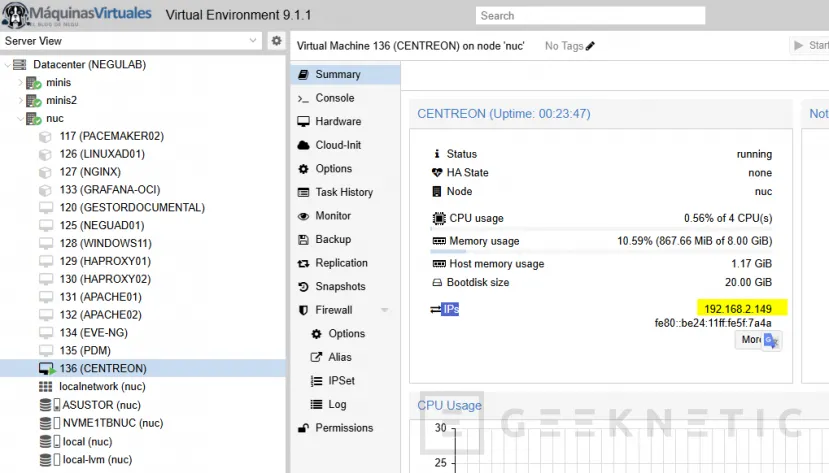
Task: Click the Datacenter server icon in the tree
Action: 20,64
